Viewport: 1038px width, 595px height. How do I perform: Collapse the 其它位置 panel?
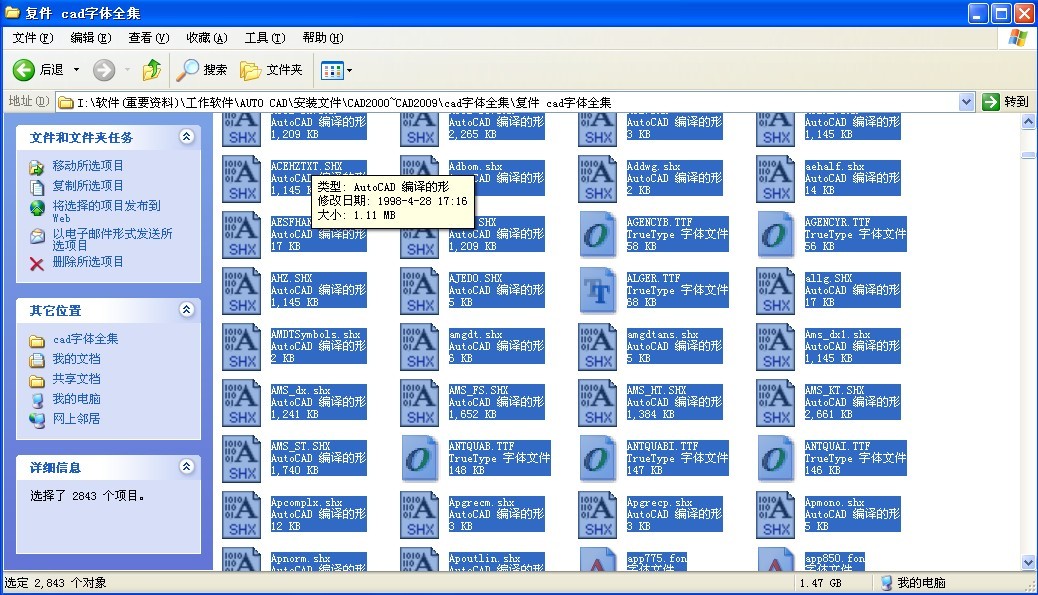click(x=187, y=310)
